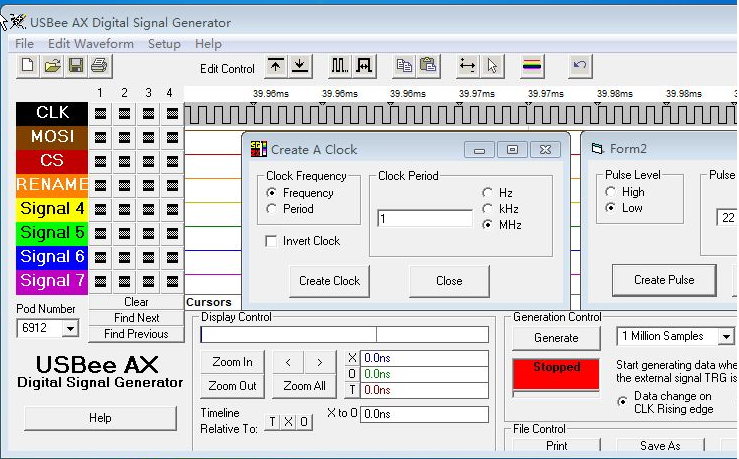Click the clock value input field
This screenshot has height=459, width=739.
(425, 218)
